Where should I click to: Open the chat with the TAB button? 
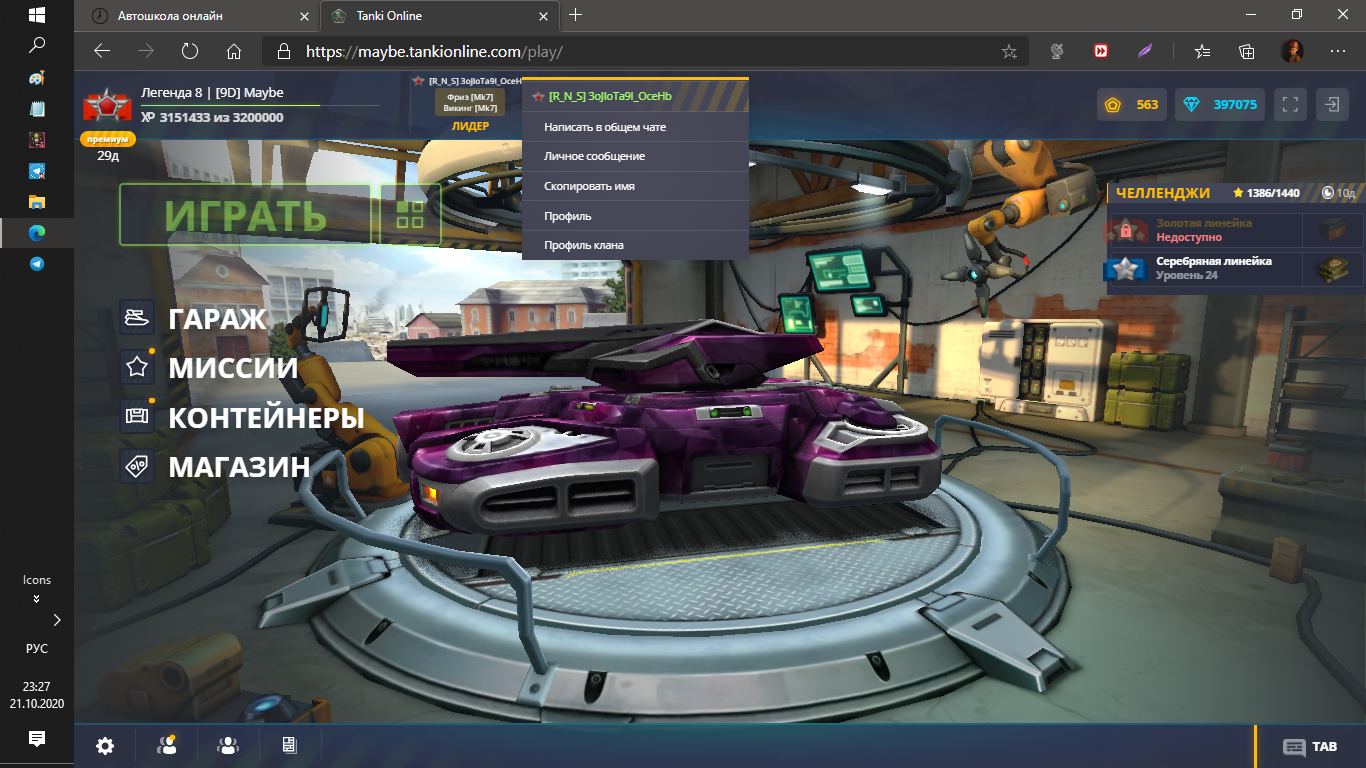pos(1310,747)
